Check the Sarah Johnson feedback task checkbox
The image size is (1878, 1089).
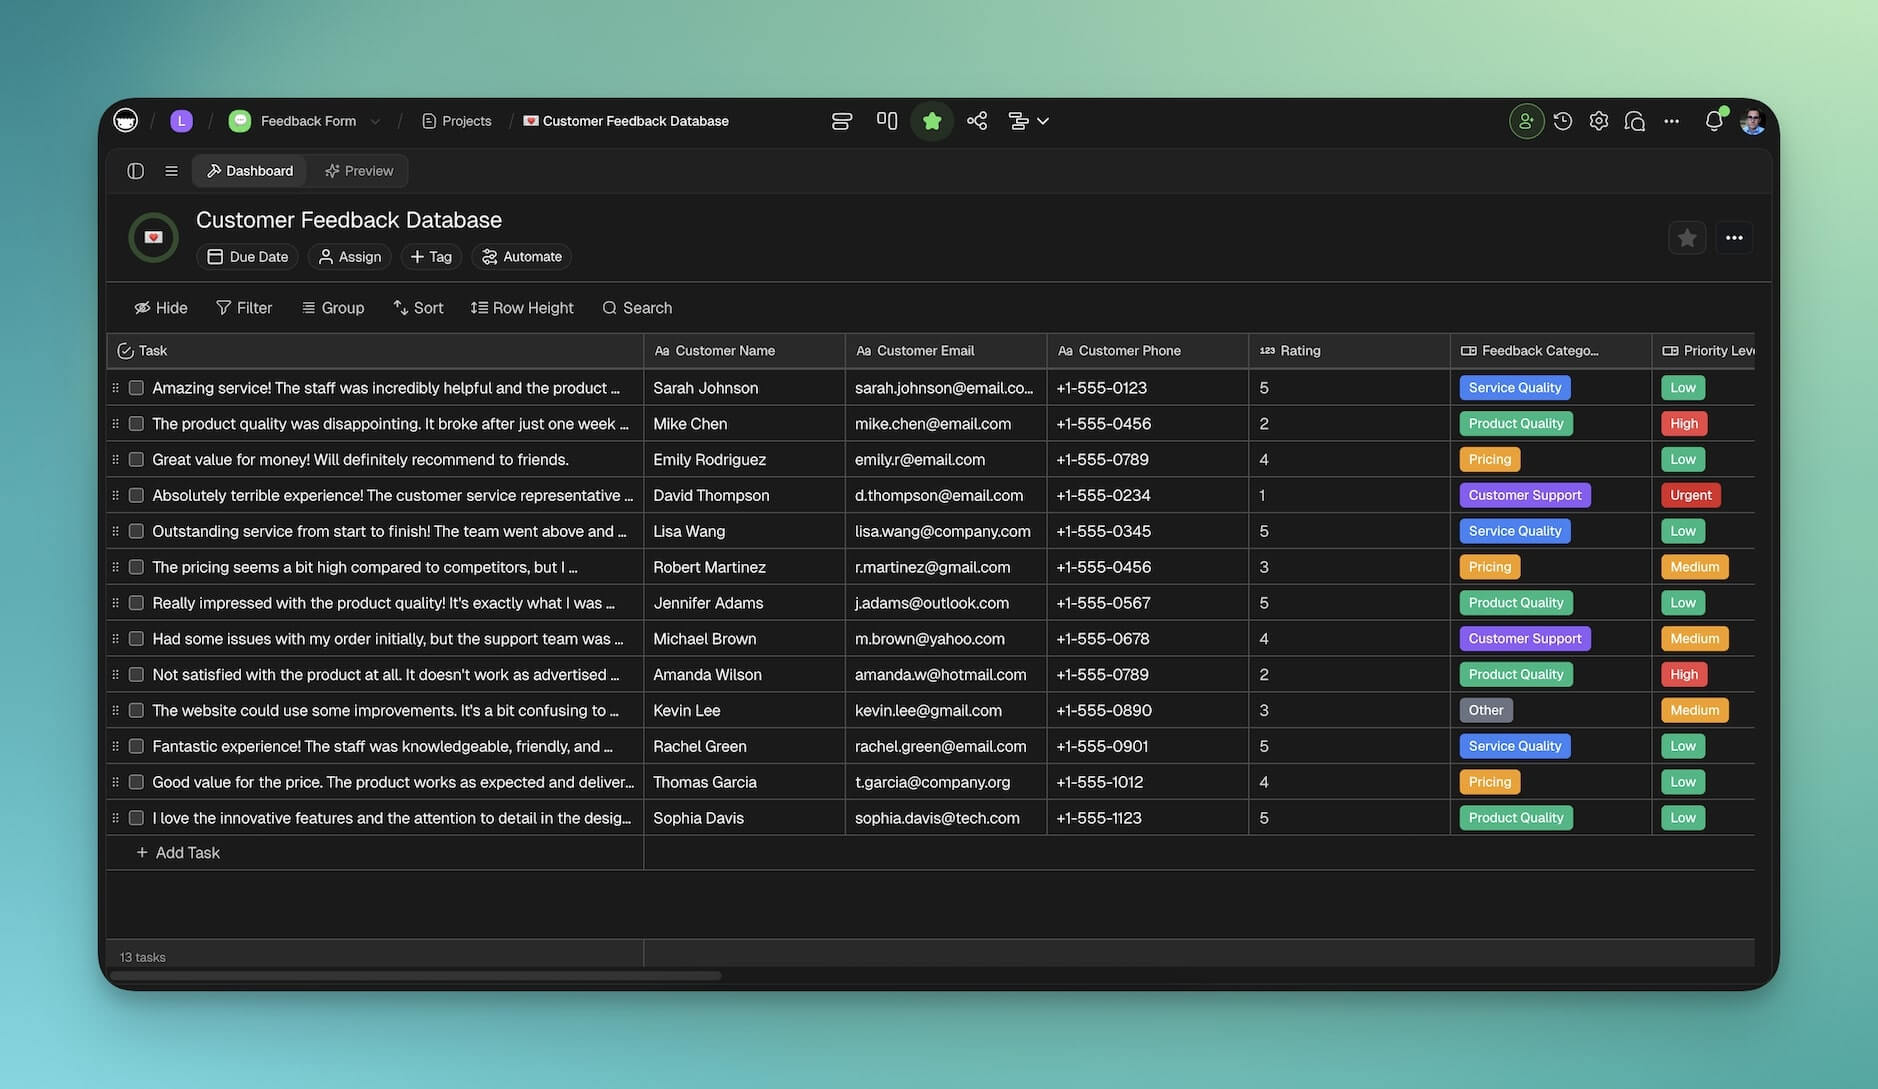coord(136,388)
